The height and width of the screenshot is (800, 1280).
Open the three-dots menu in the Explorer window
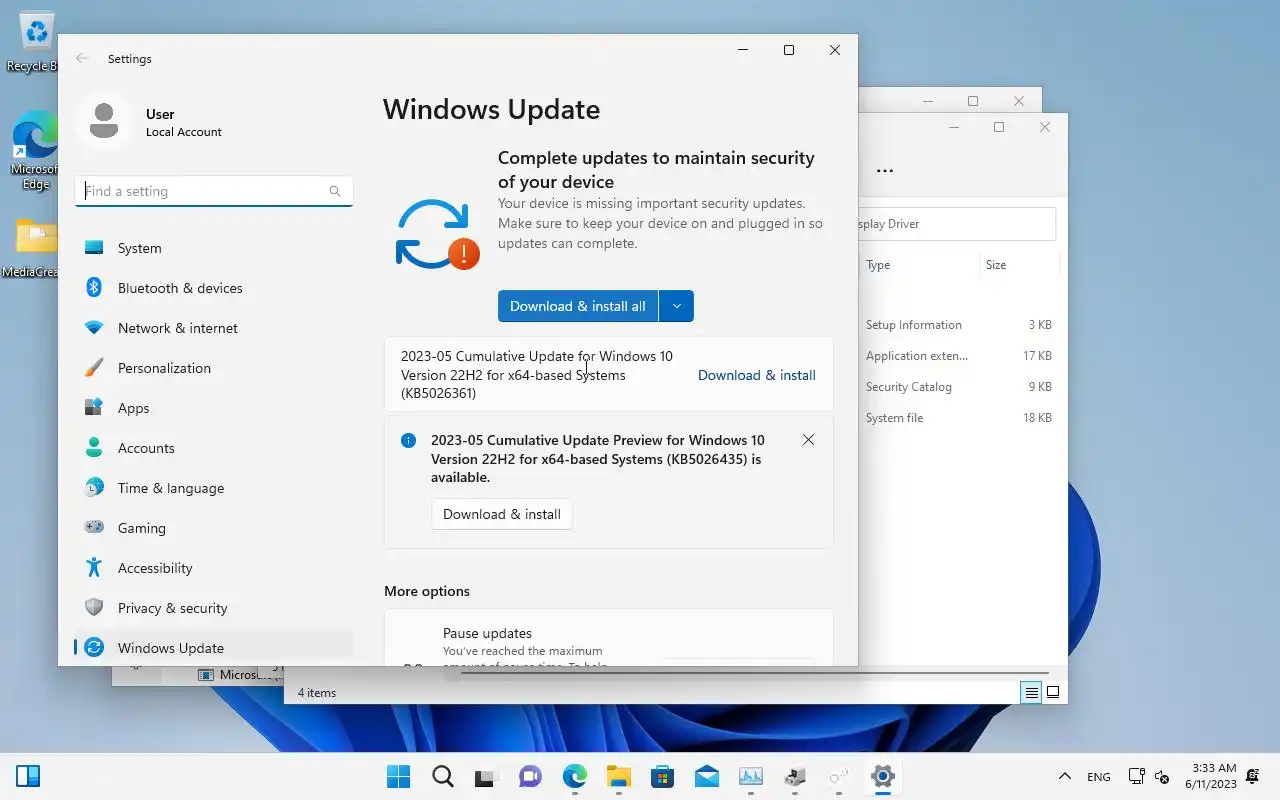(x=885, y=170)
